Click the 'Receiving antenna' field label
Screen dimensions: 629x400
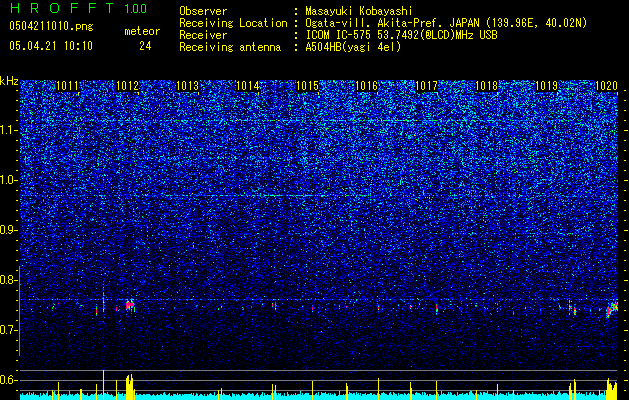[x=230, y=47]
